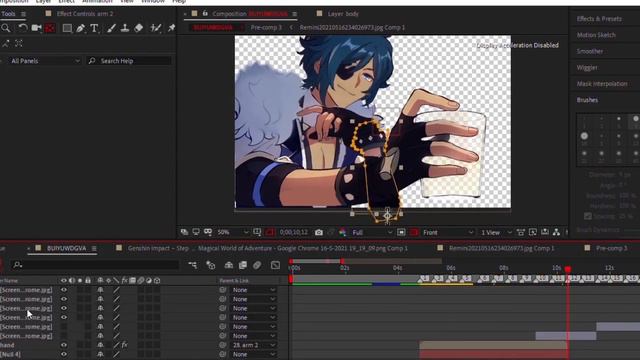Open the Tools panel menu
Viewport: 640px width, 360px height.
coord(23,14)
